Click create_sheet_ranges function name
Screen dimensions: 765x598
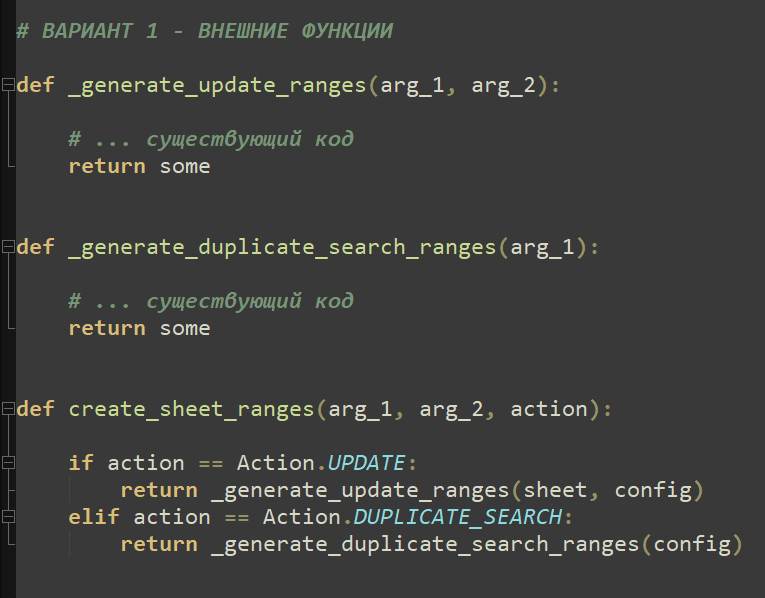pyautogui.click(x=192, y=409)
